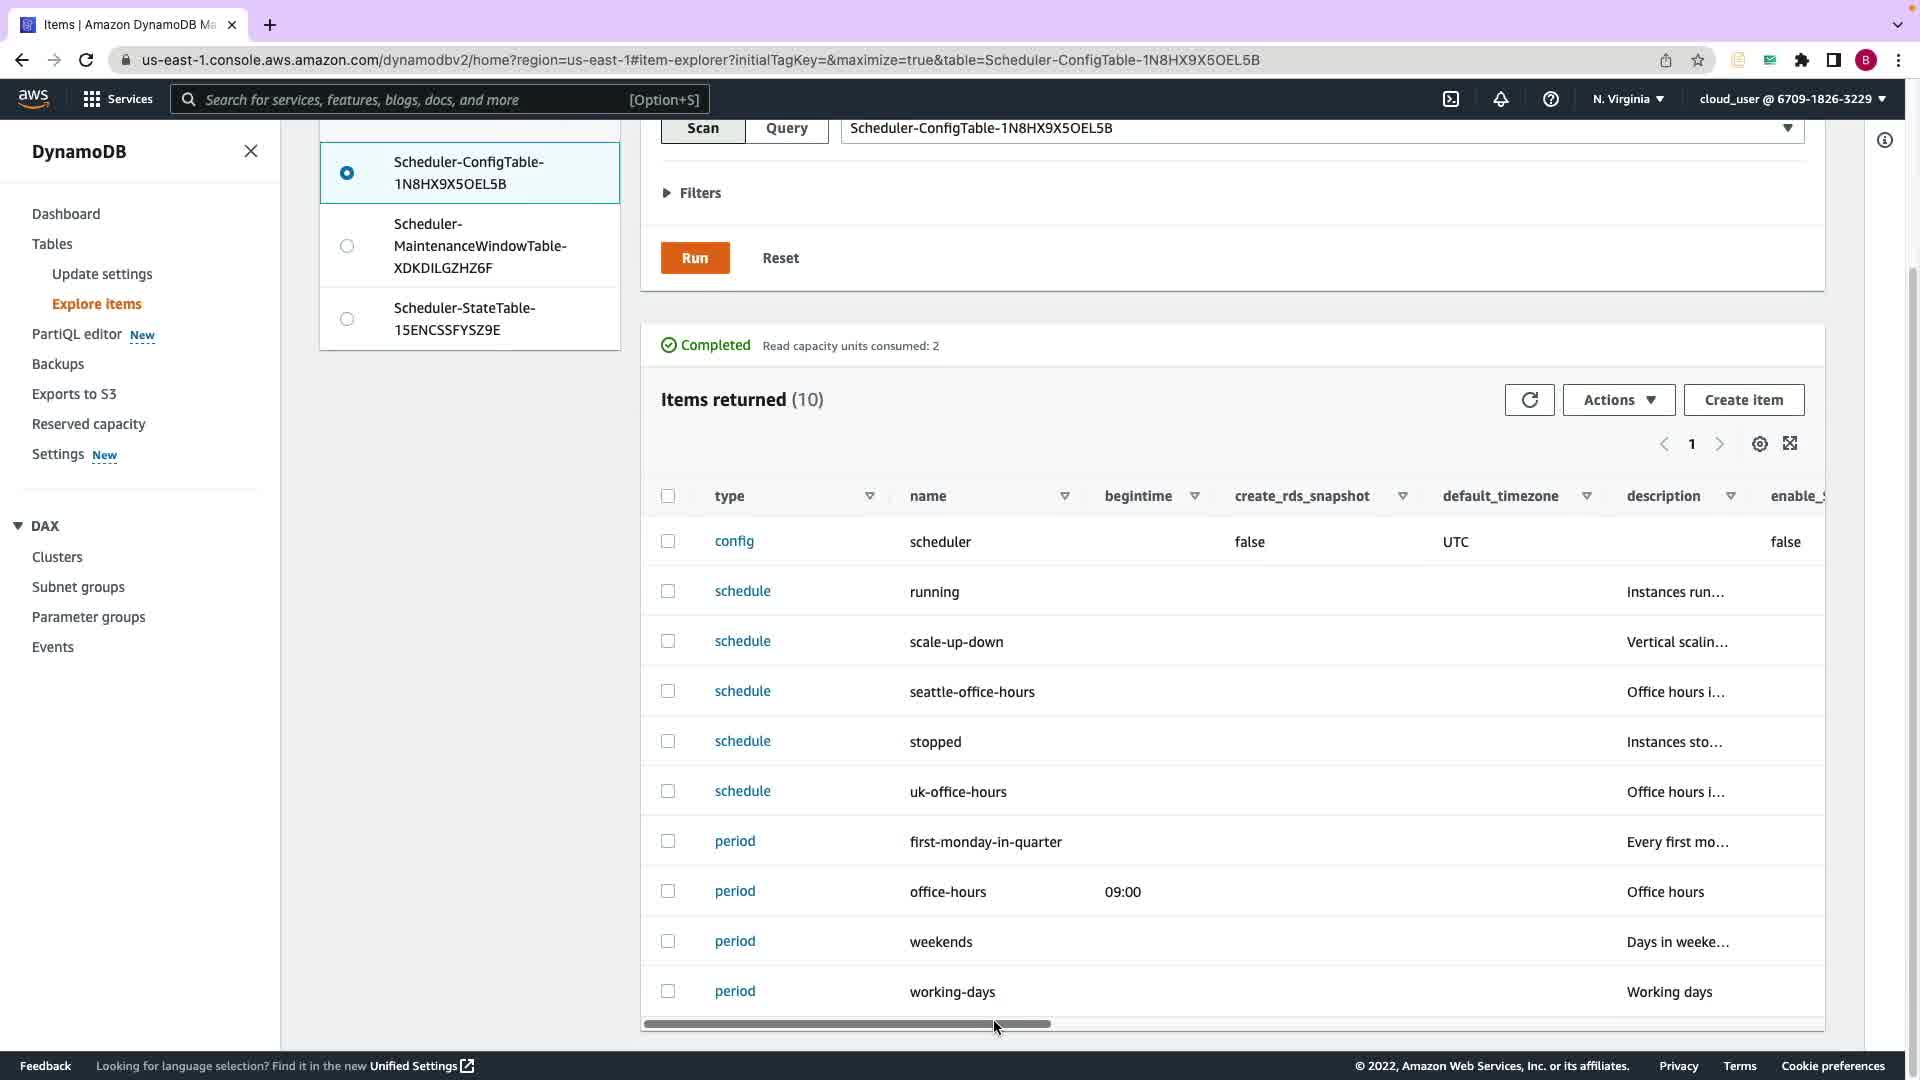Open the Services grid menu
Viewport: 1920px width, 1080px height.
pyautogui.click(x=117, y=99)
